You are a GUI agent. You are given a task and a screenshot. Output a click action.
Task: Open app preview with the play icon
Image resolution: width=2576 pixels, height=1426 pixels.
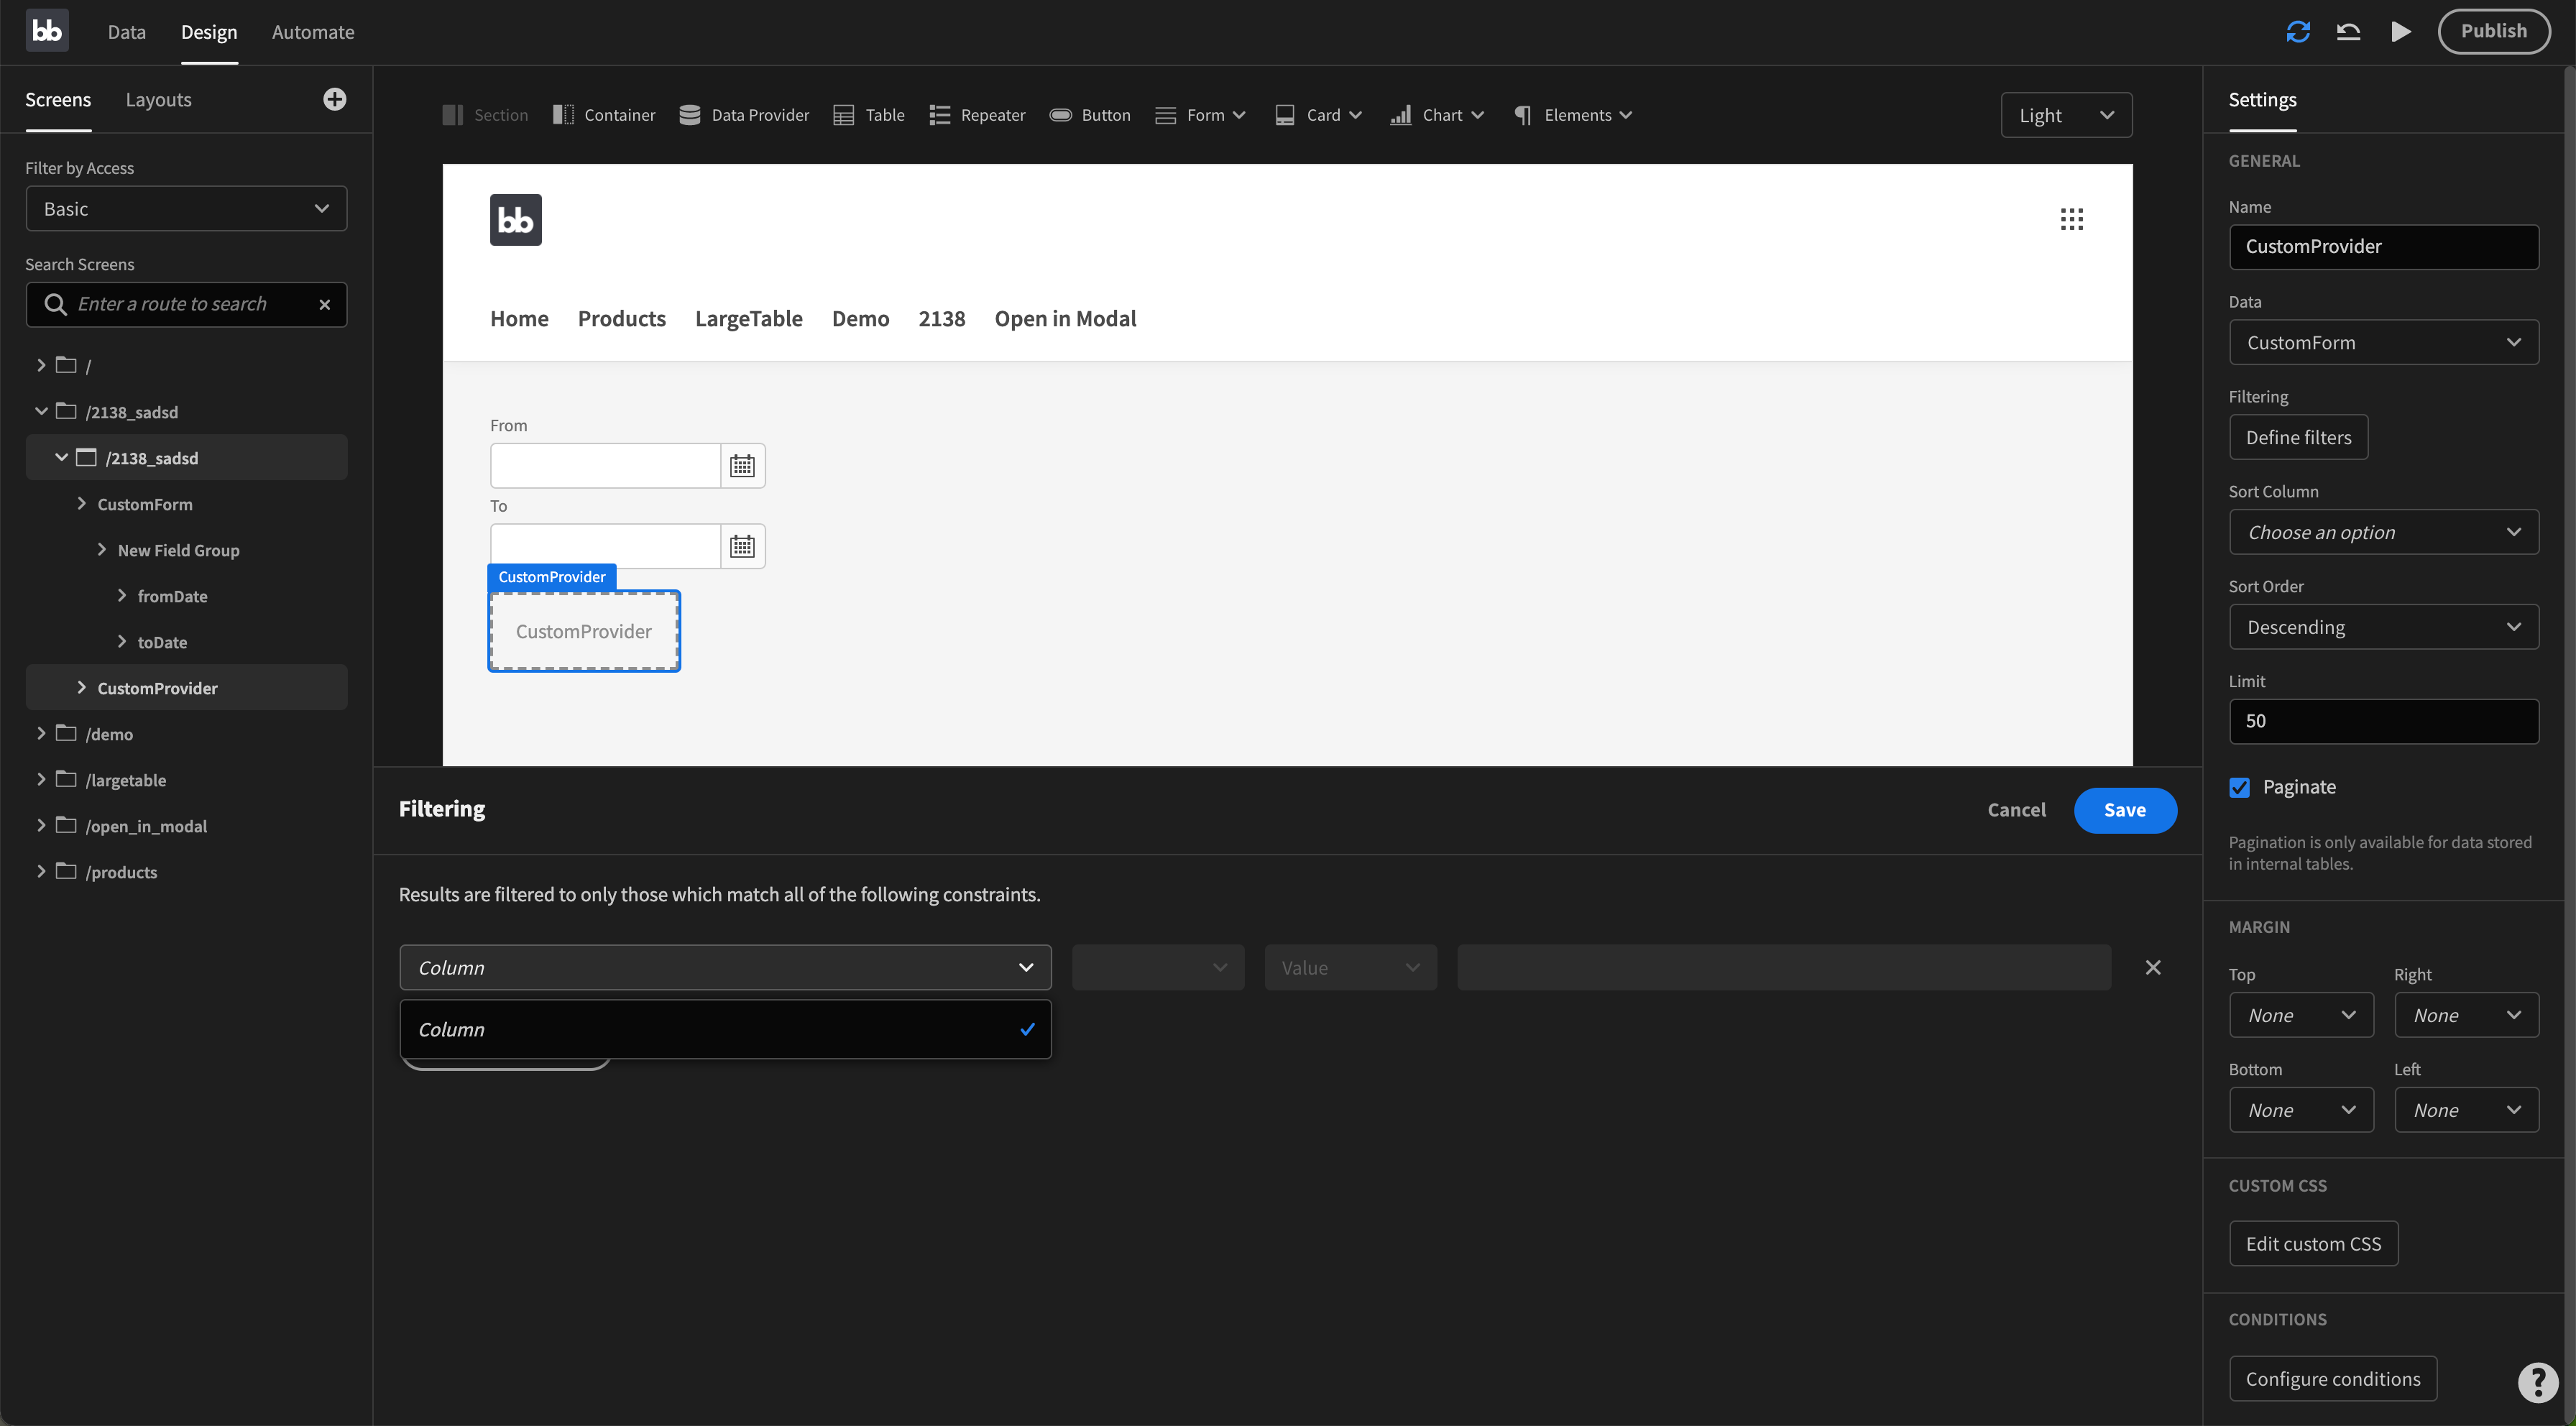[x=2400, y=31]
